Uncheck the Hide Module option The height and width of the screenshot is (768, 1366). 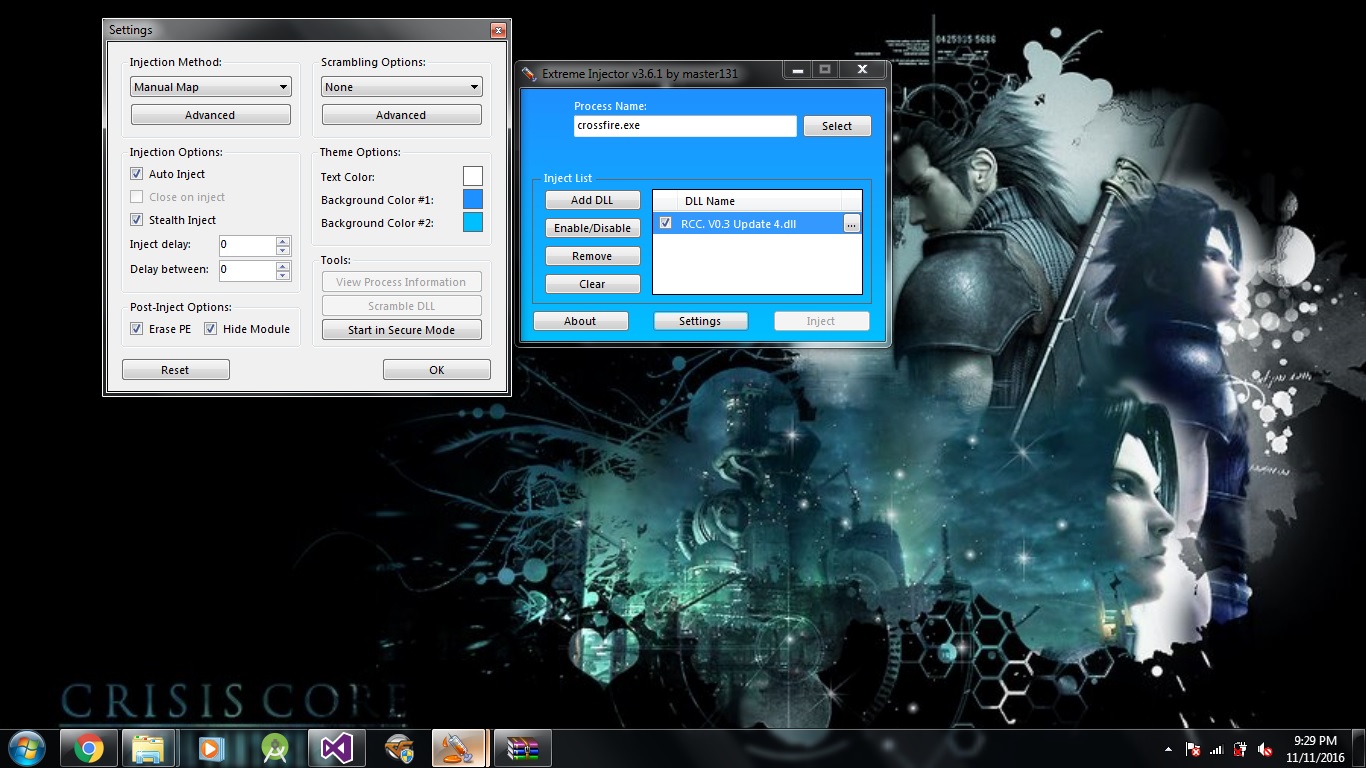point(211,329)
